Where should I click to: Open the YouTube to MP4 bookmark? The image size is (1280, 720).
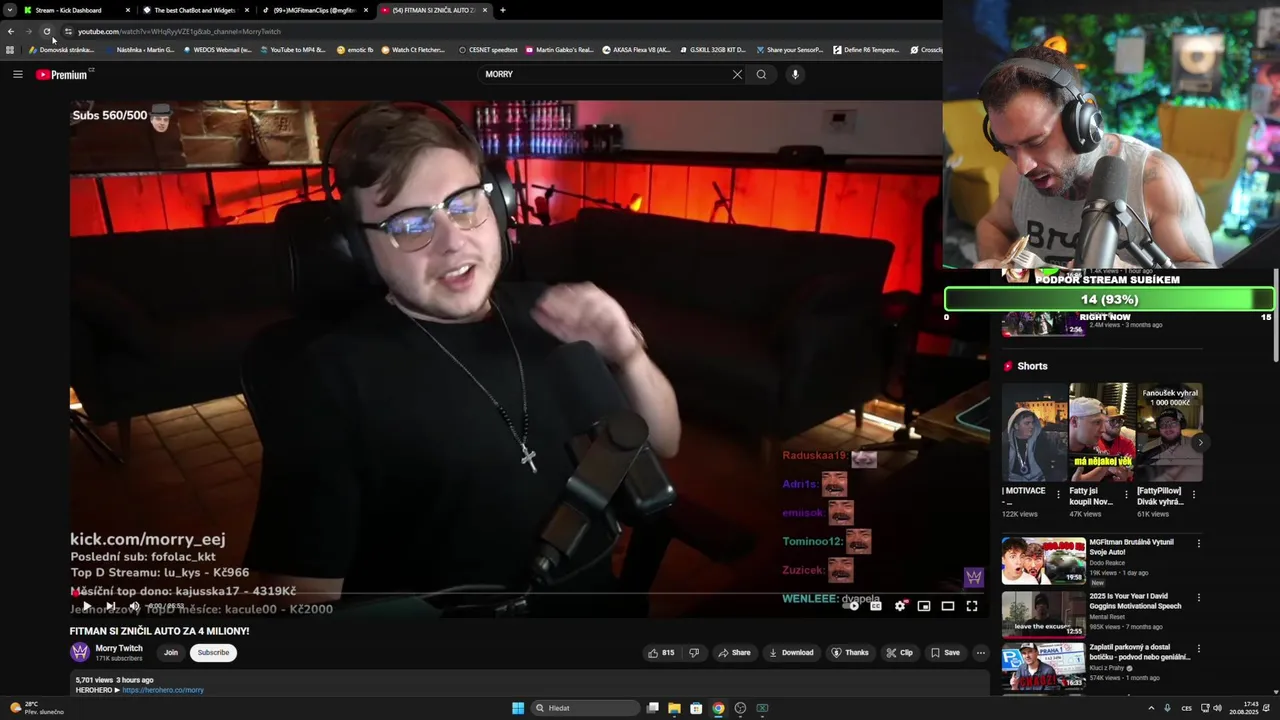pos(292,49)
